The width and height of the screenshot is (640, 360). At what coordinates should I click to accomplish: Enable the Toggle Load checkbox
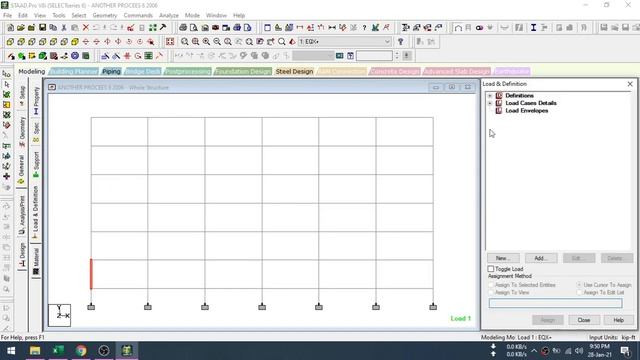pos(491,269)
